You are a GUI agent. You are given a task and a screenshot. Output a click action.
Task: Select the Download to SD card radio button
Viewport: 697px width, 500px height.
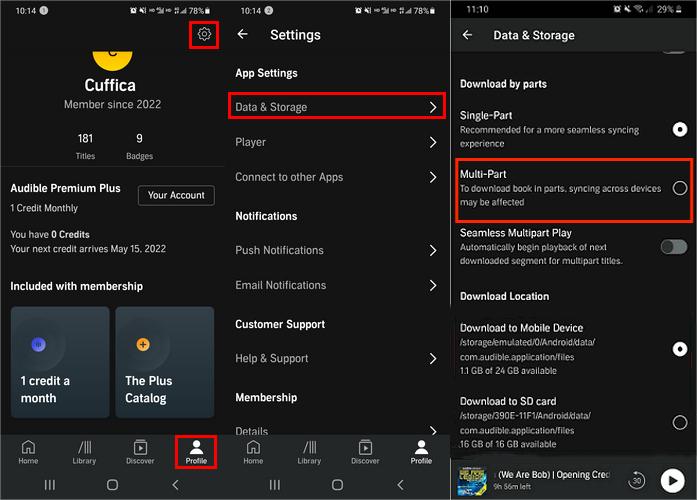(680, 422)
